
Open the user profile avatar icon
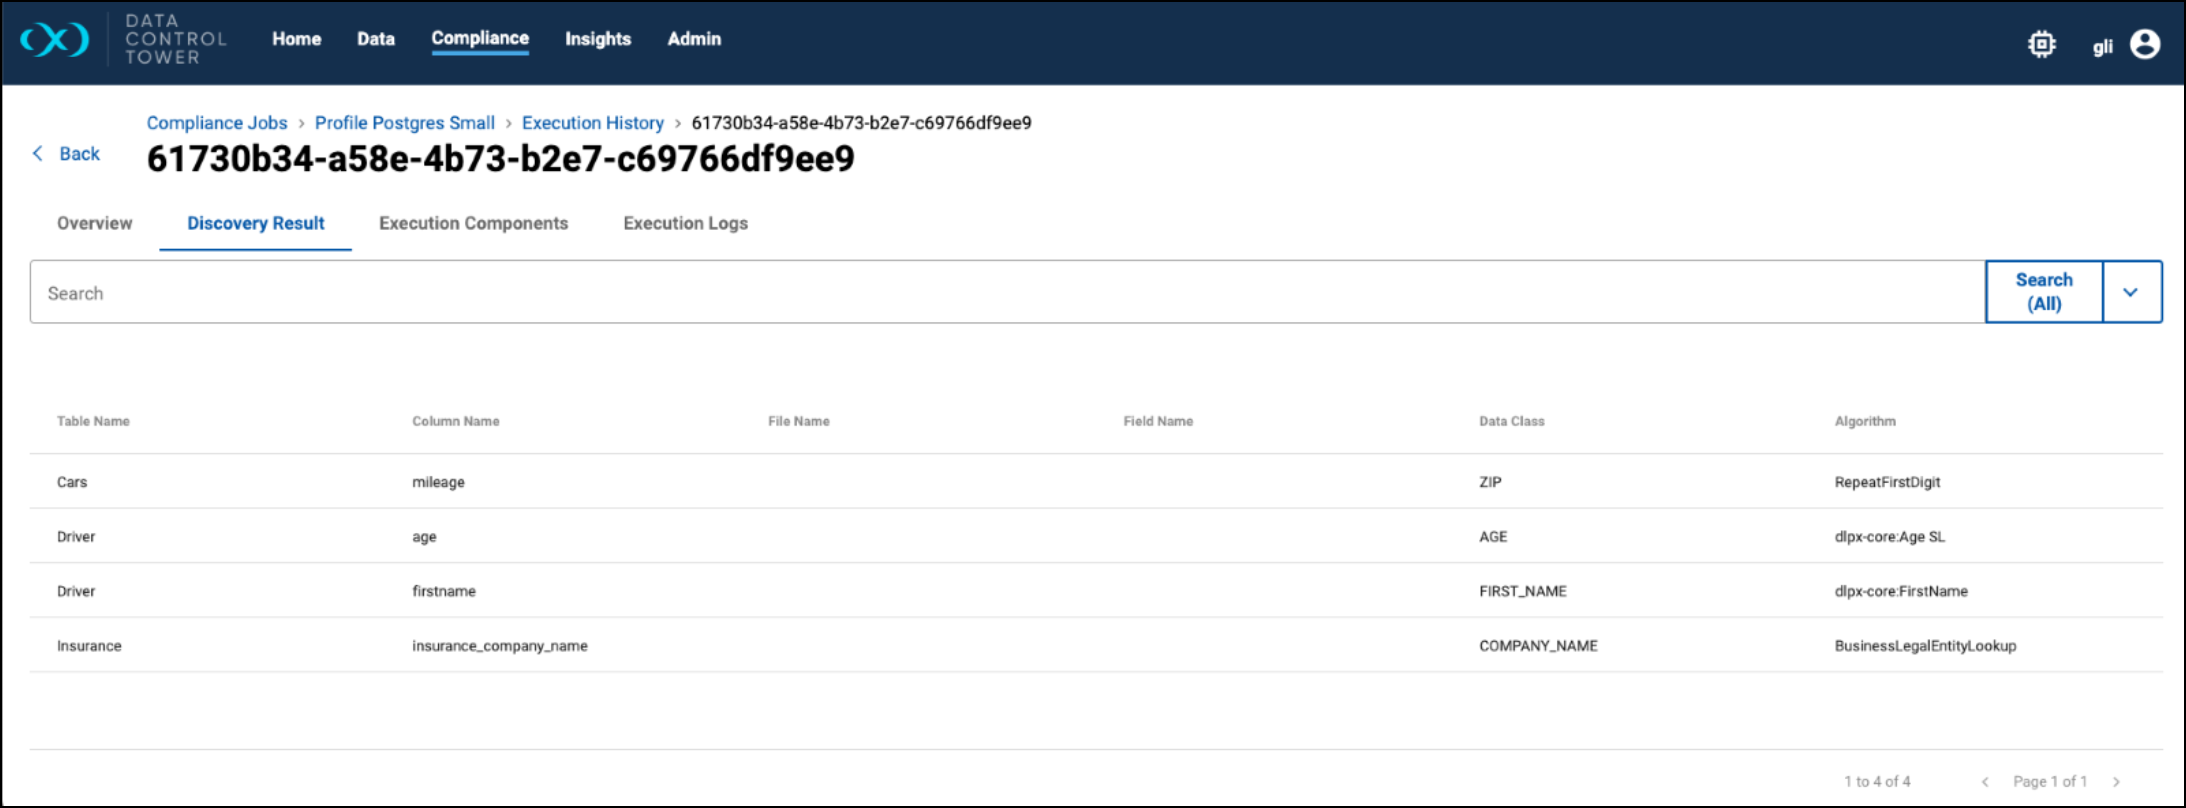(x=2144, y=45)
